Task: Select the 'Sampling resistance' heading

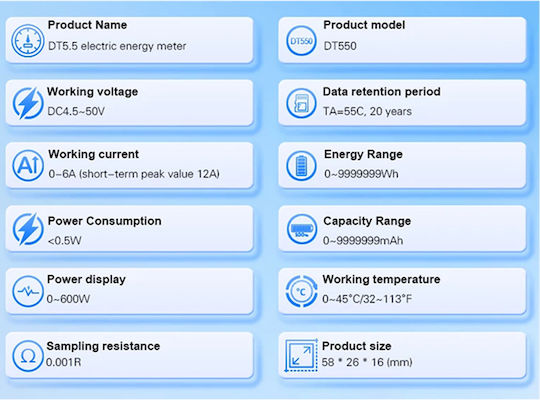Action: [103, 346]
